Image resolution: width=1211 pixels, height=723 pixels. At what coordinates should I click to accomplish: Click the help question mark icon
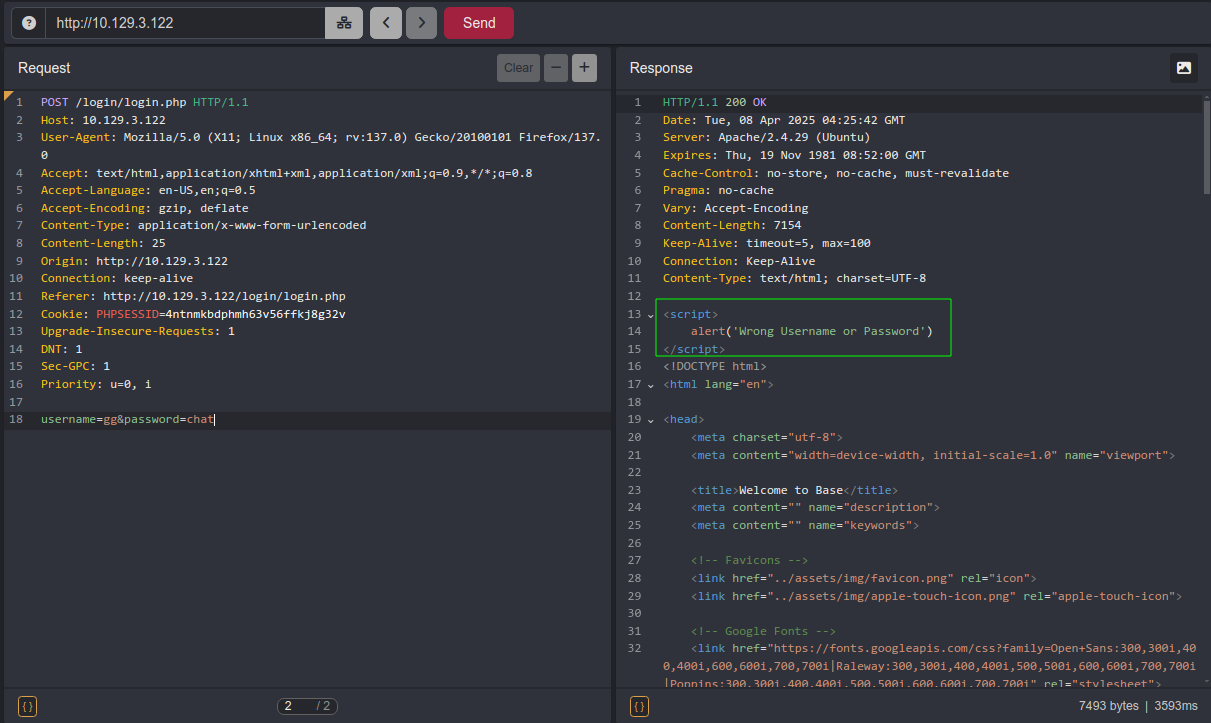pos(28,23)
